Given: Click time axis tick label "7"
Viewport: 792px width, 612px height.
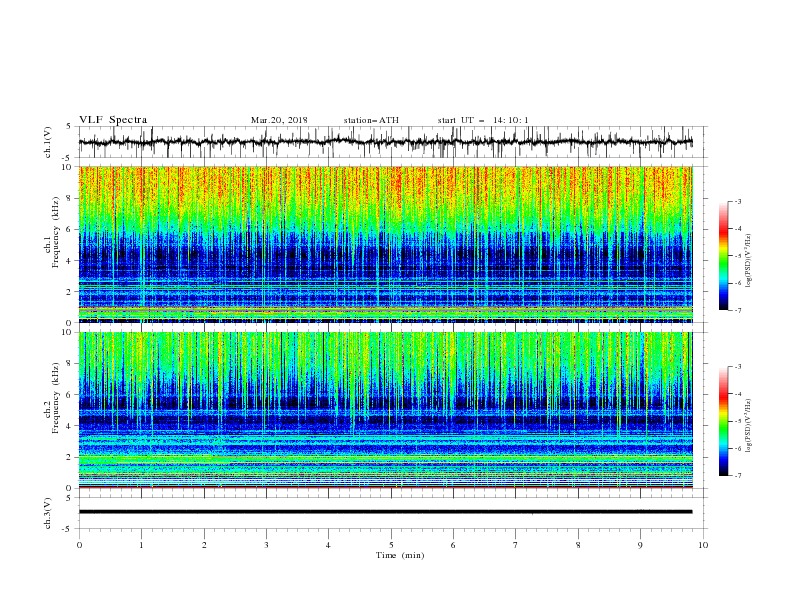Looking at the screenshot, I should point(515,545).
